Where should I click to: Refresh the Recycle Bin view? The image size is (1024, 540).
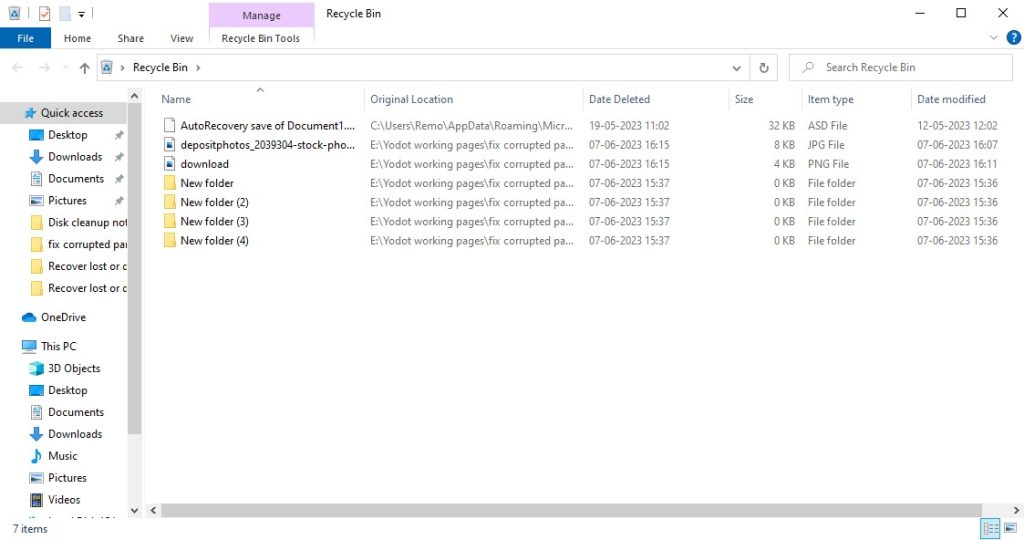[x=763, y=68]
